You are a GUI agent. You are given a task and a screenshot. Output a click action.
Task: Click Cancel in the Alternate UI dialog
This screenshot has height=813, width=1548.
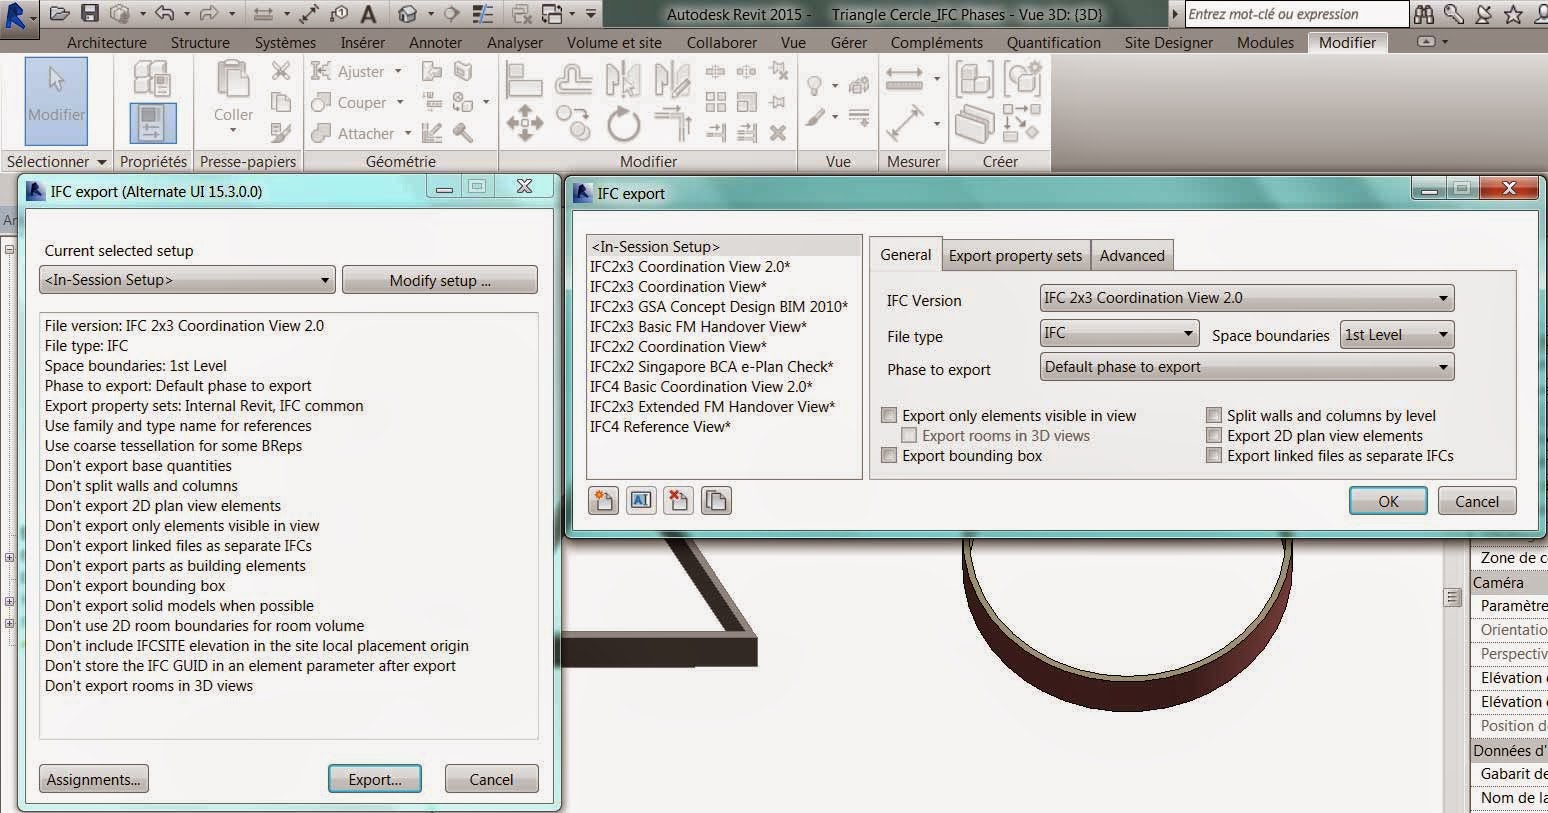click(x=491, y=779)
